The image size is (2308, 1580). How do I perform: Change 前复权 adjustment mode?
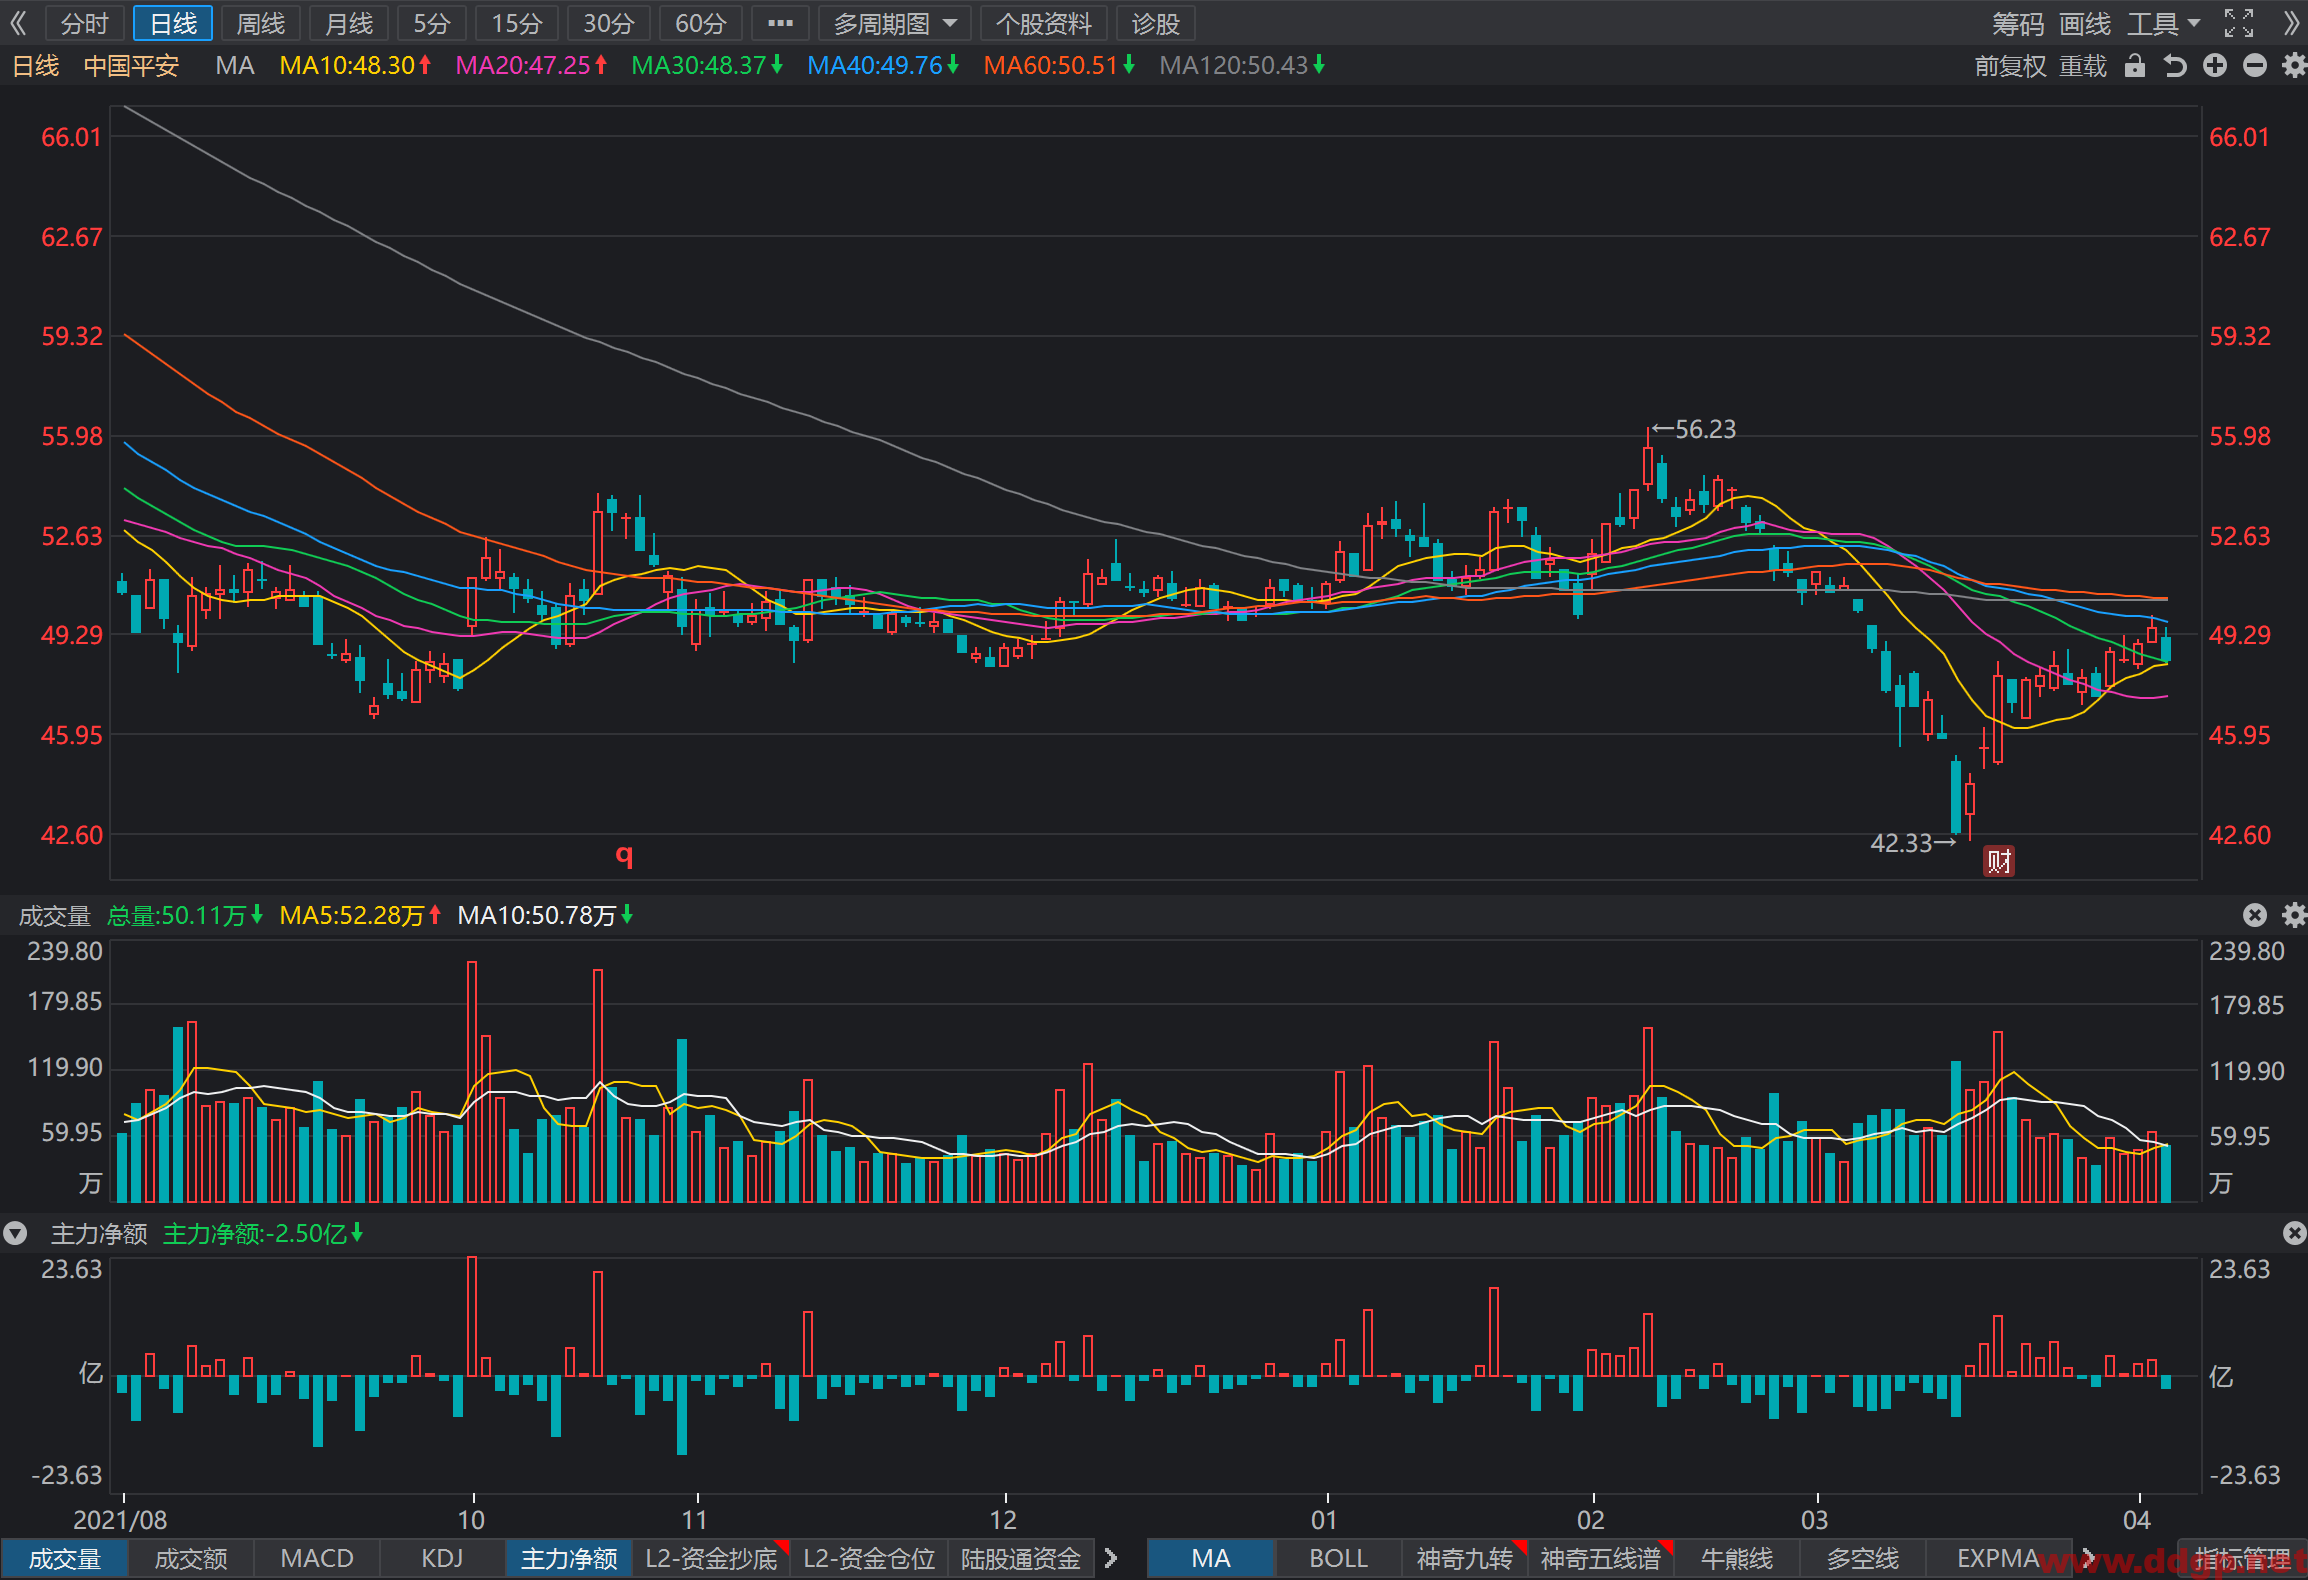click(2011, 66)
